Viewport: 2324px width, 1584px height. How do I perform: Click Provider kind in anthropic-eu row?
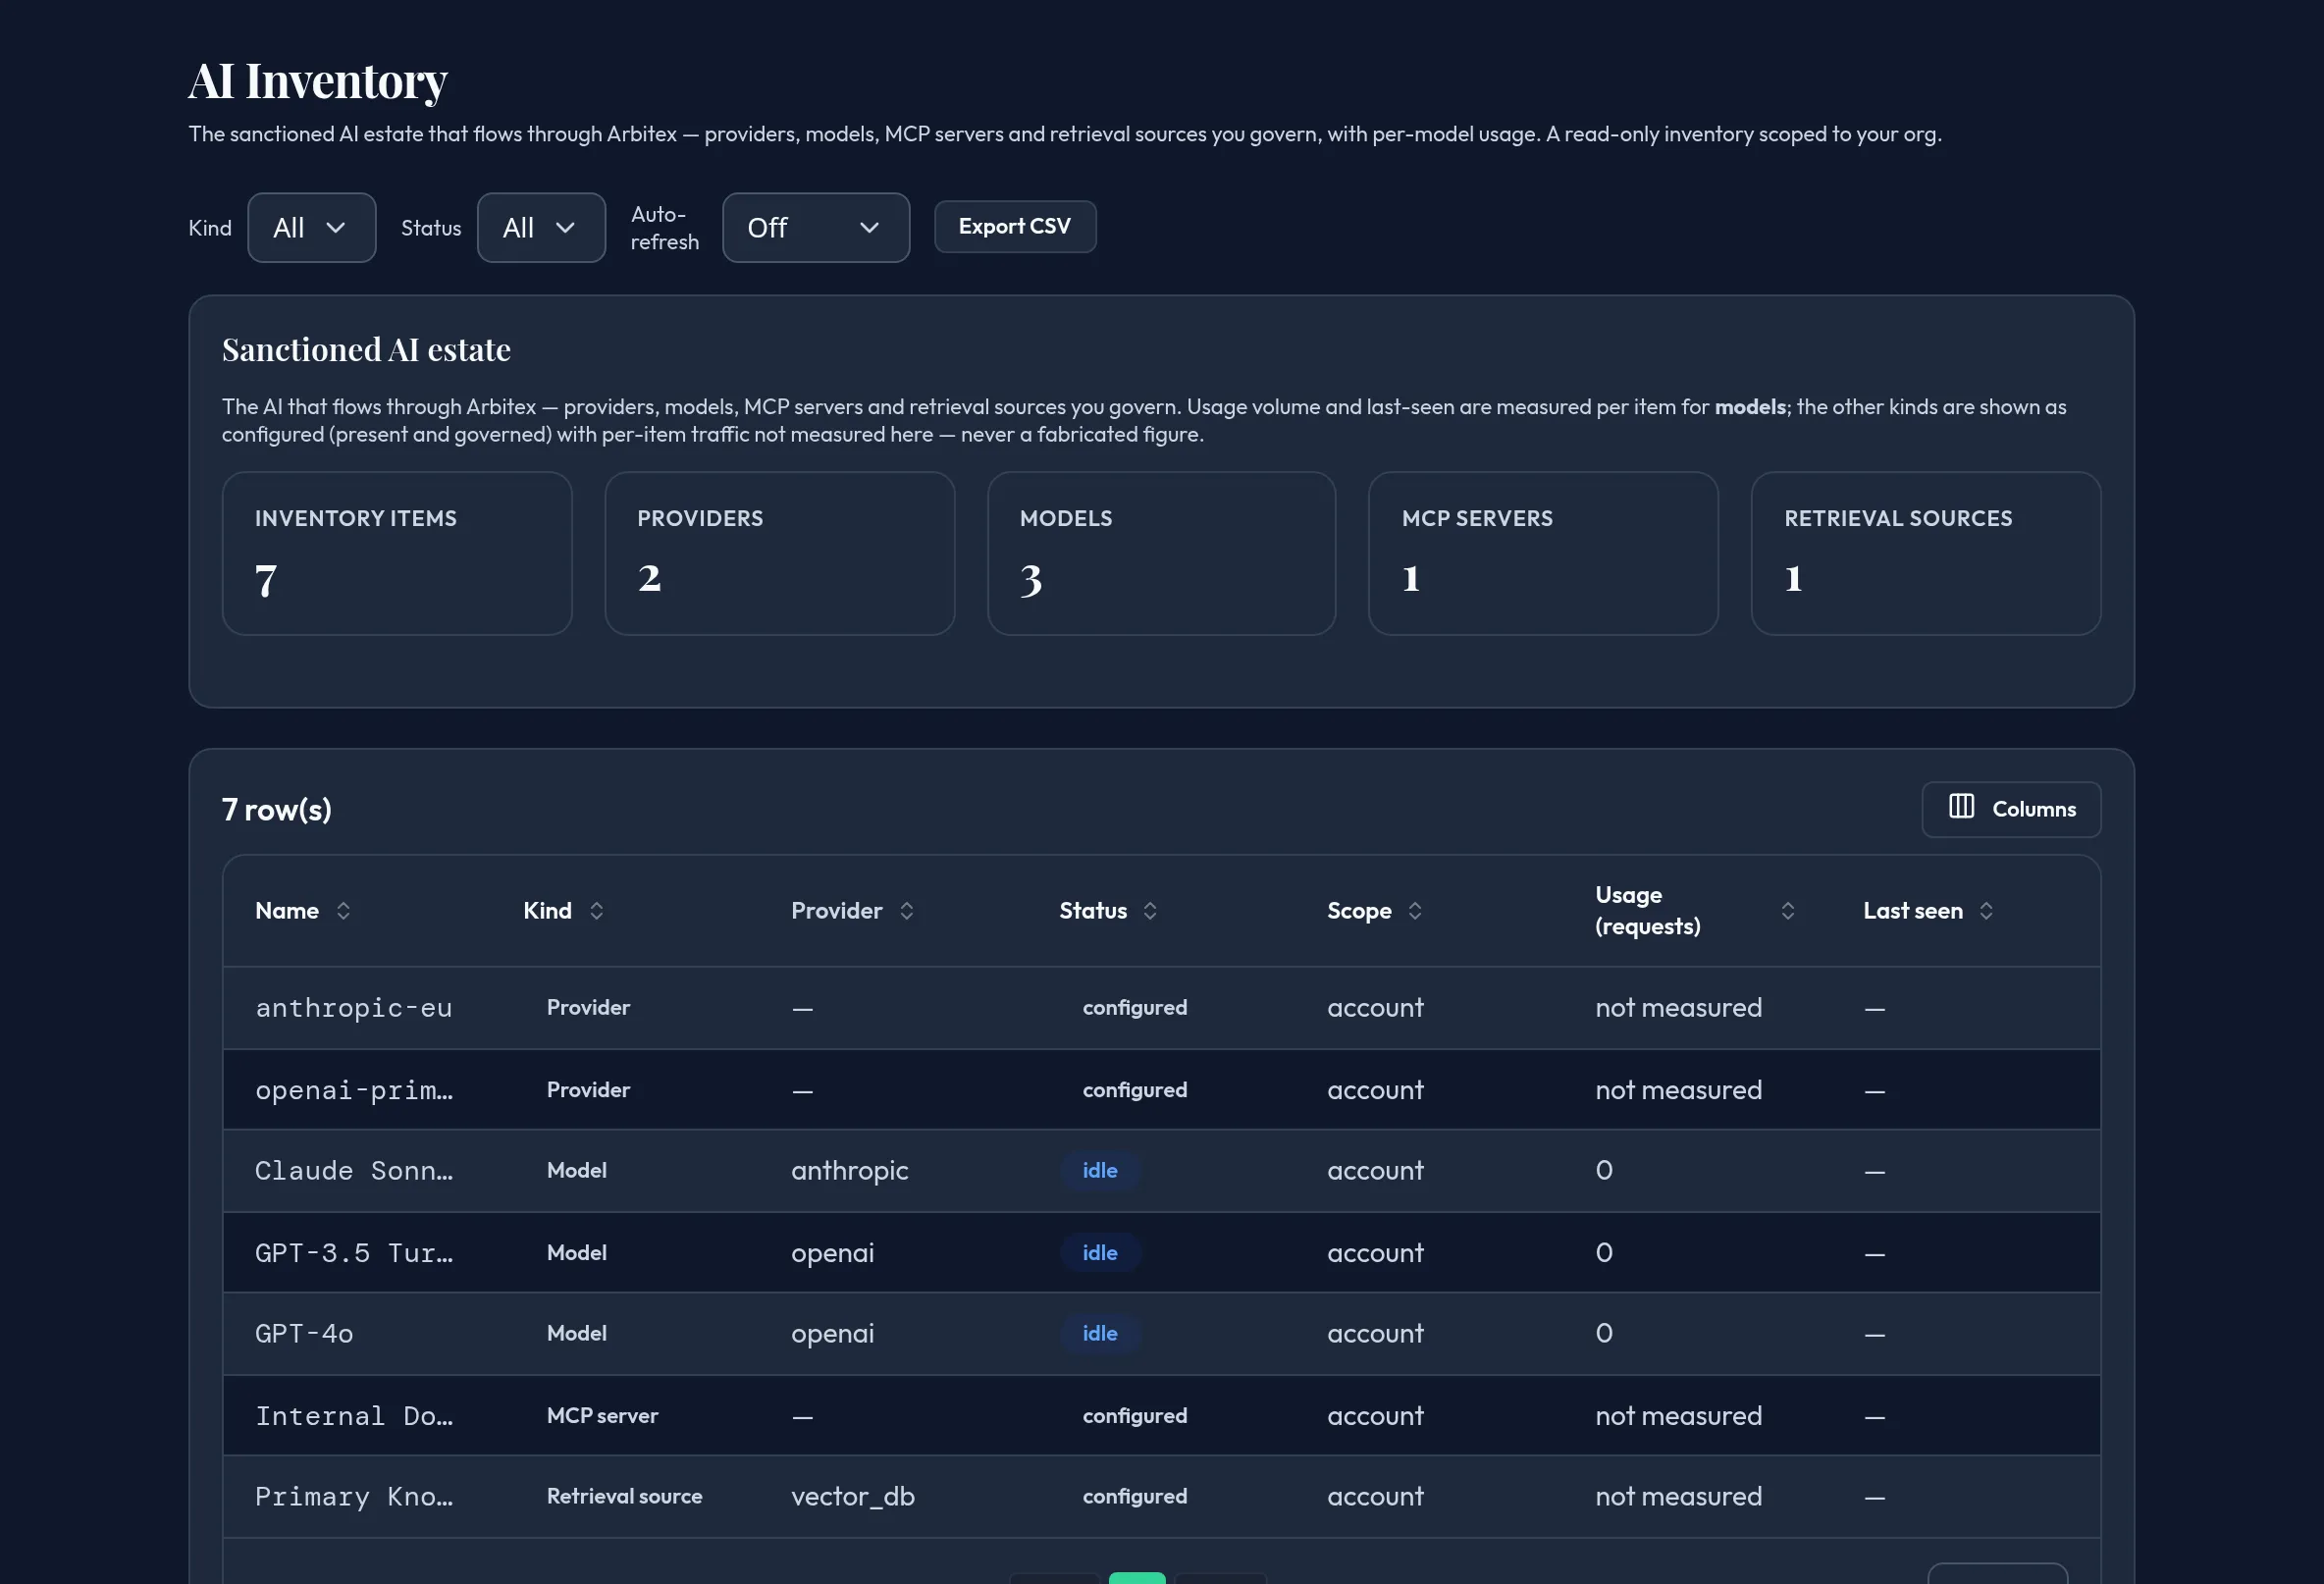588,1008
